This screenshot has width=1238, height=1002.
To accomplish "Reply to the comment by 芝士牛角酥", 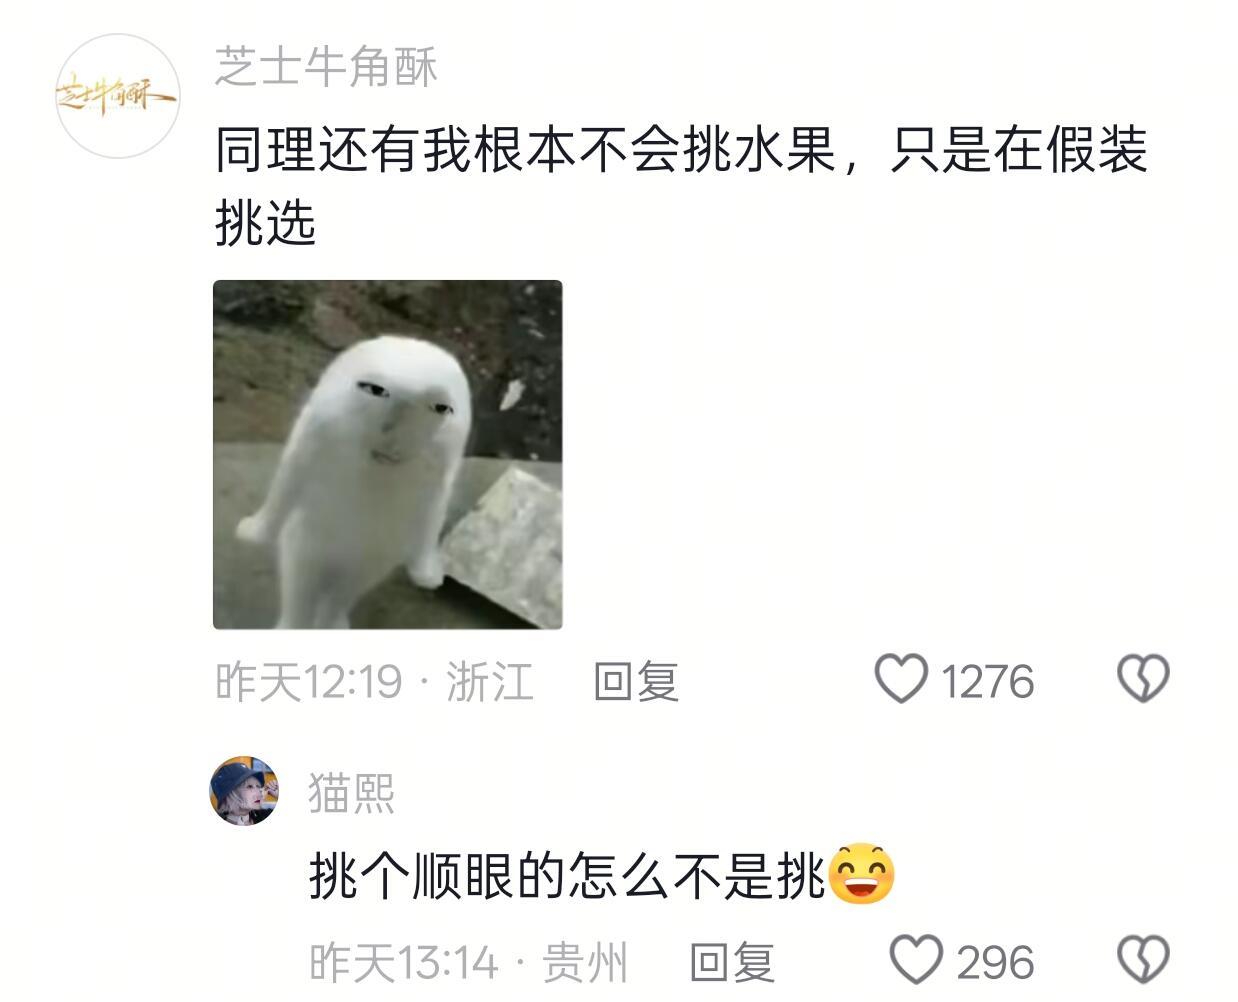I will pyautogui.click(x=636, y=681).
